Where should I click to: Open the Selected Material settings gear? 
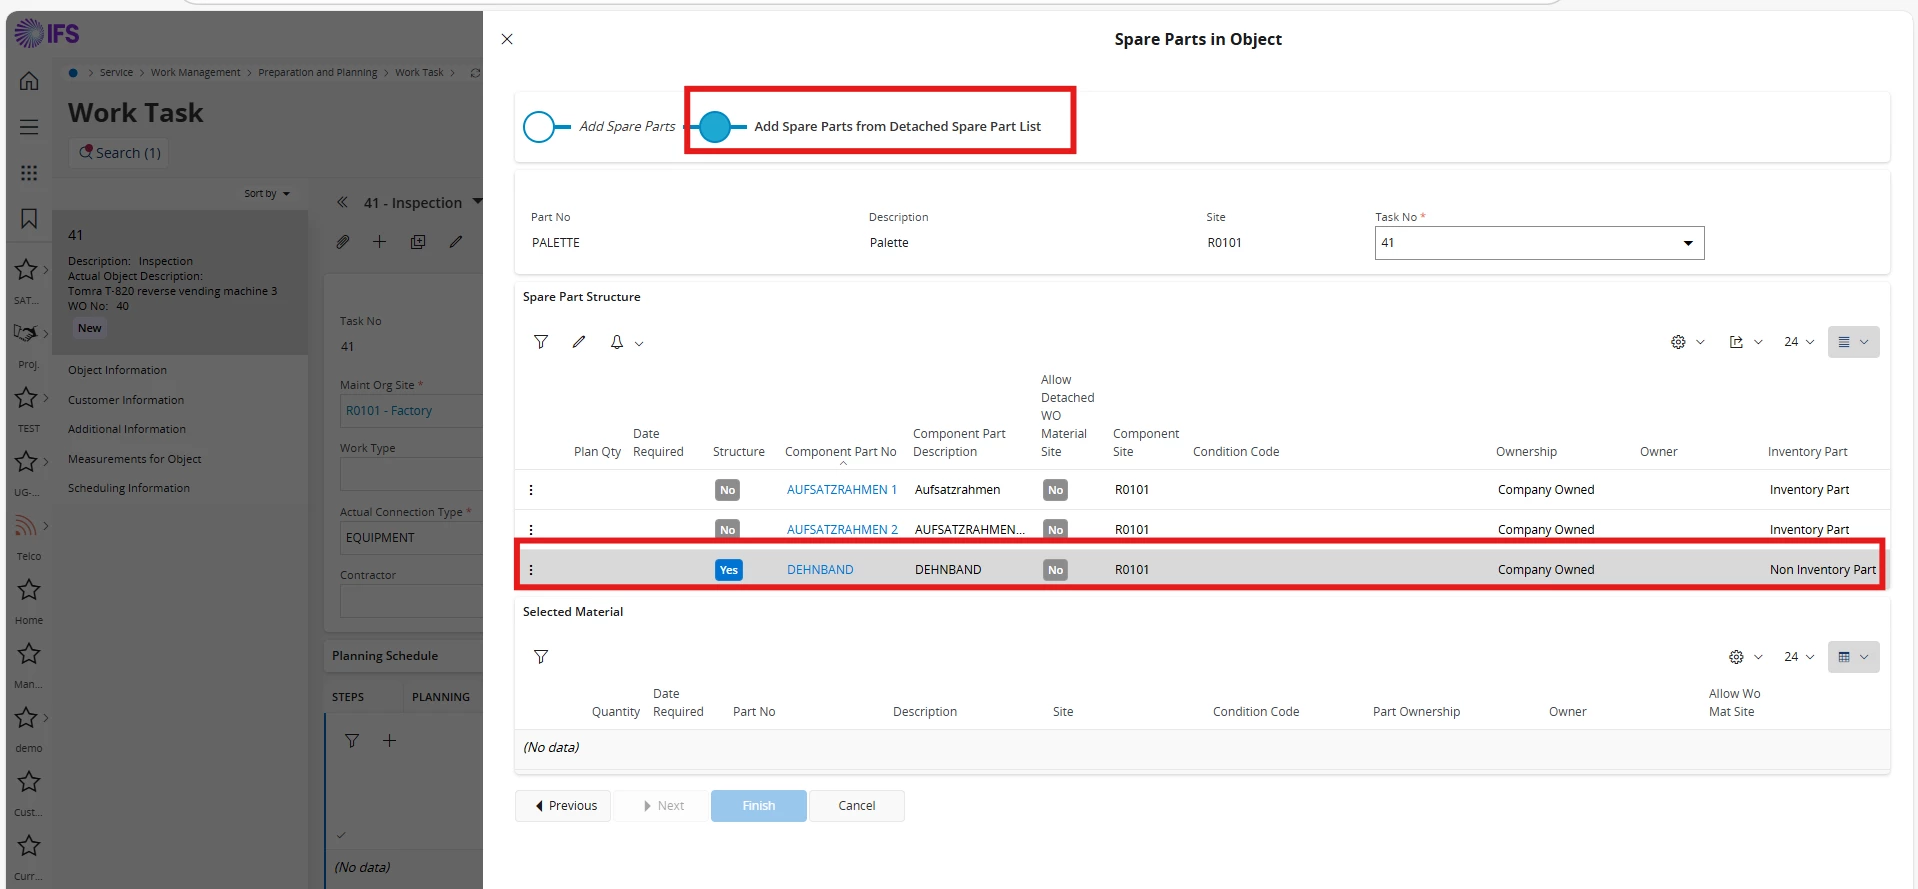1736,657
